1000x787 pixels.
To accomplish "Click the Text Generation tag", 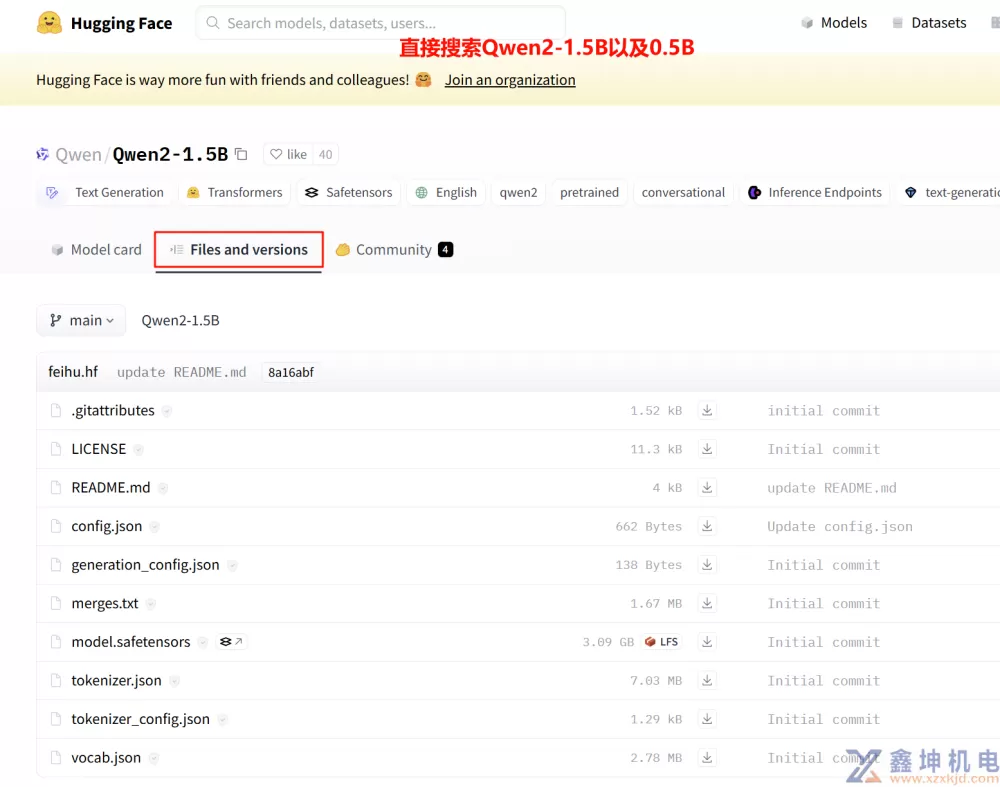I will pos(105,193).
